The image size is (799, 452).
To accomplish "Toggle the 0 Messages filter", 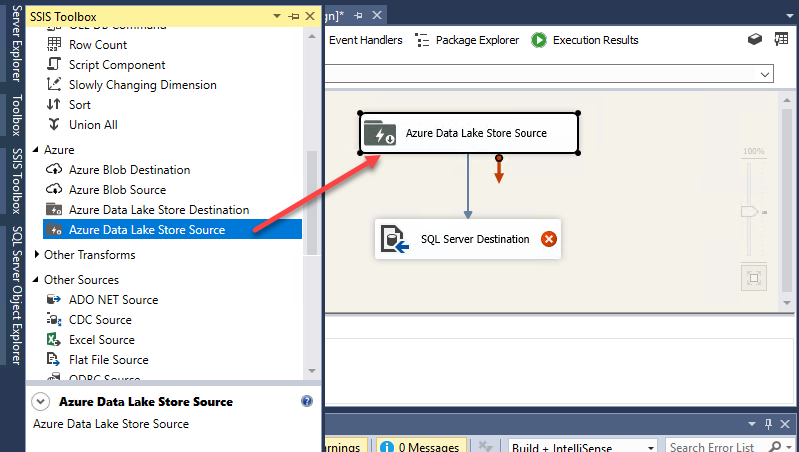I will [x=420, y=446].
